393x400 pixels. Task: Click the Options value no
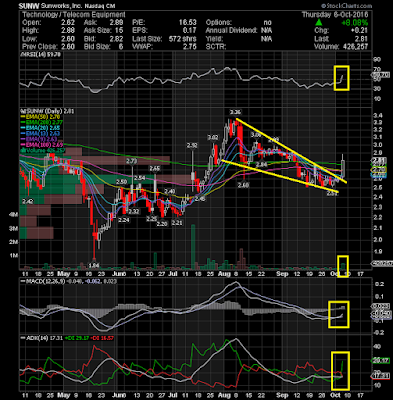pyautogui.click(x=267, y=23)
